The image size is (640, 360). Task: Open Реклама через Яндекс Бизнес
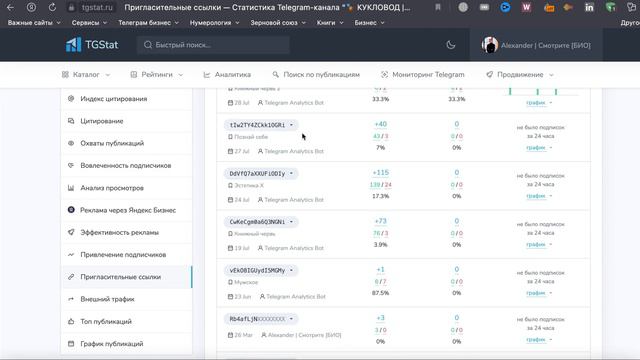[x=127, y=210]
